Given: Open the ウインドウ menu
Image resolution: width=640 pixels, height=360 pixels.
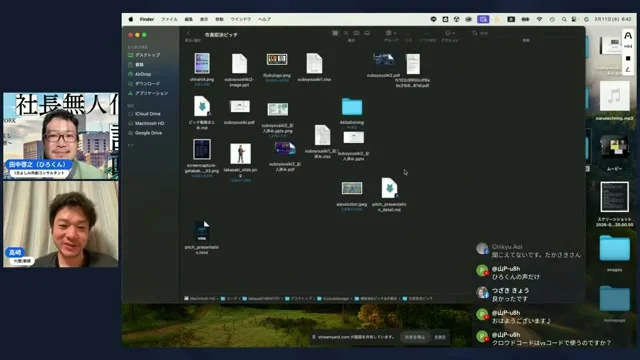Looking at the screenshot, I should point(240,19).
